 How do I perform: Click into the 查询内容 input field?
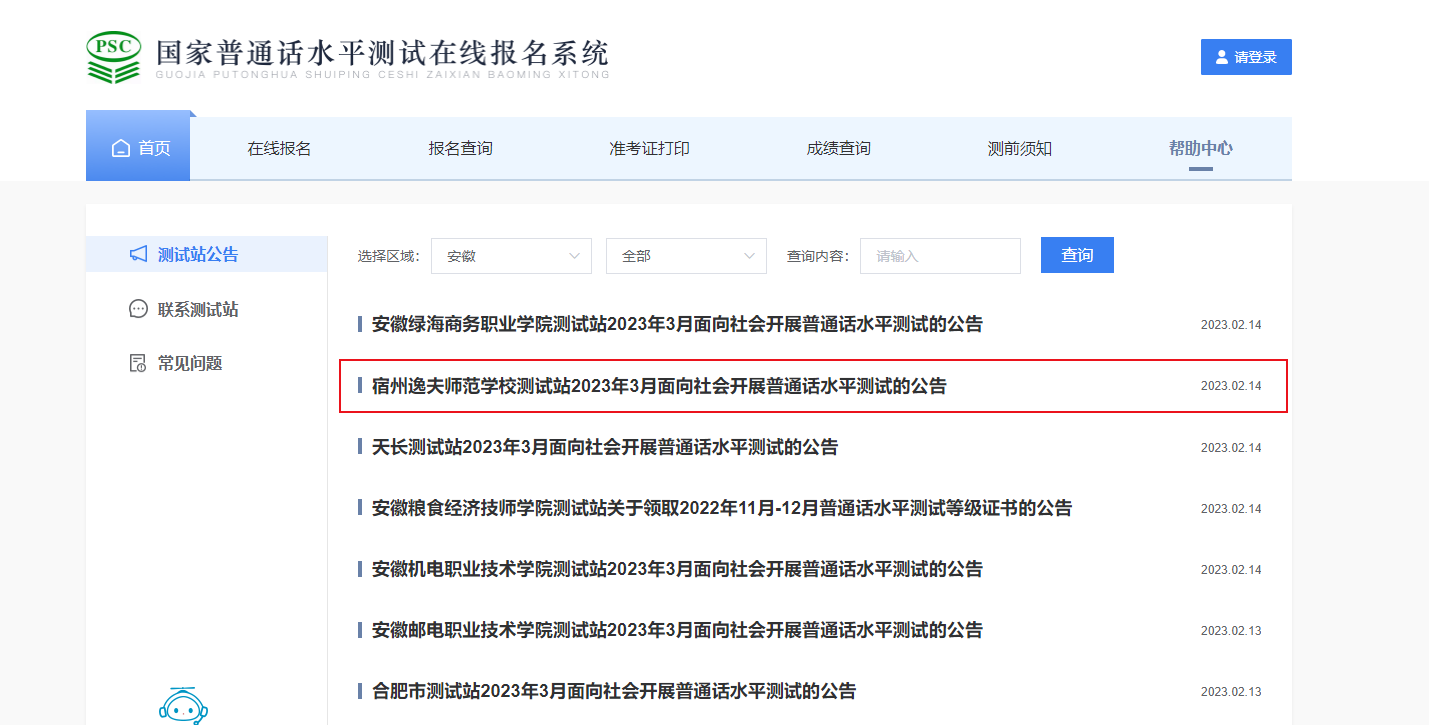click(940, 256)
